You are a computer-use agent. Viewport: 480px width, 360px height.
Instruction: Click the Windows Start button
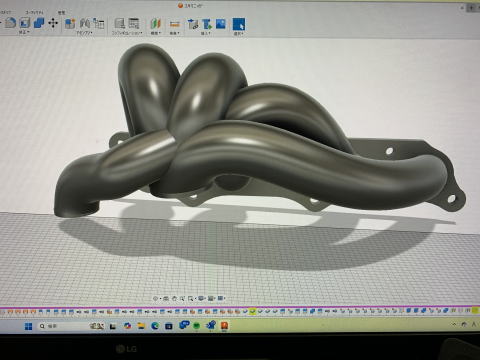29,326
